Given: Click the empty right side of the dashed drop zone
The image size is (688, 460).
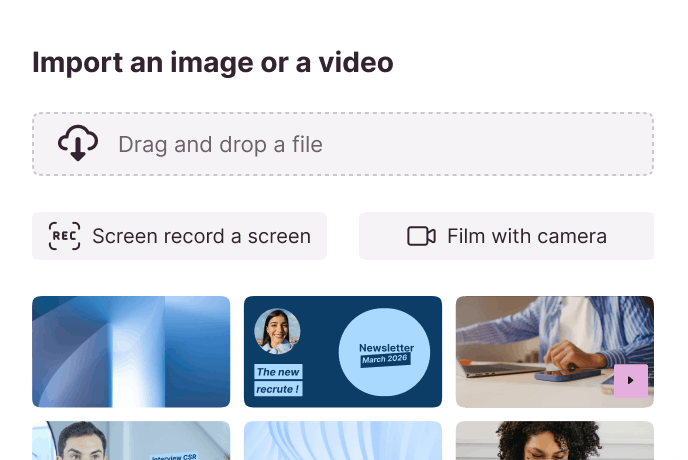Looking at the screenshot, I should [520, 144].
